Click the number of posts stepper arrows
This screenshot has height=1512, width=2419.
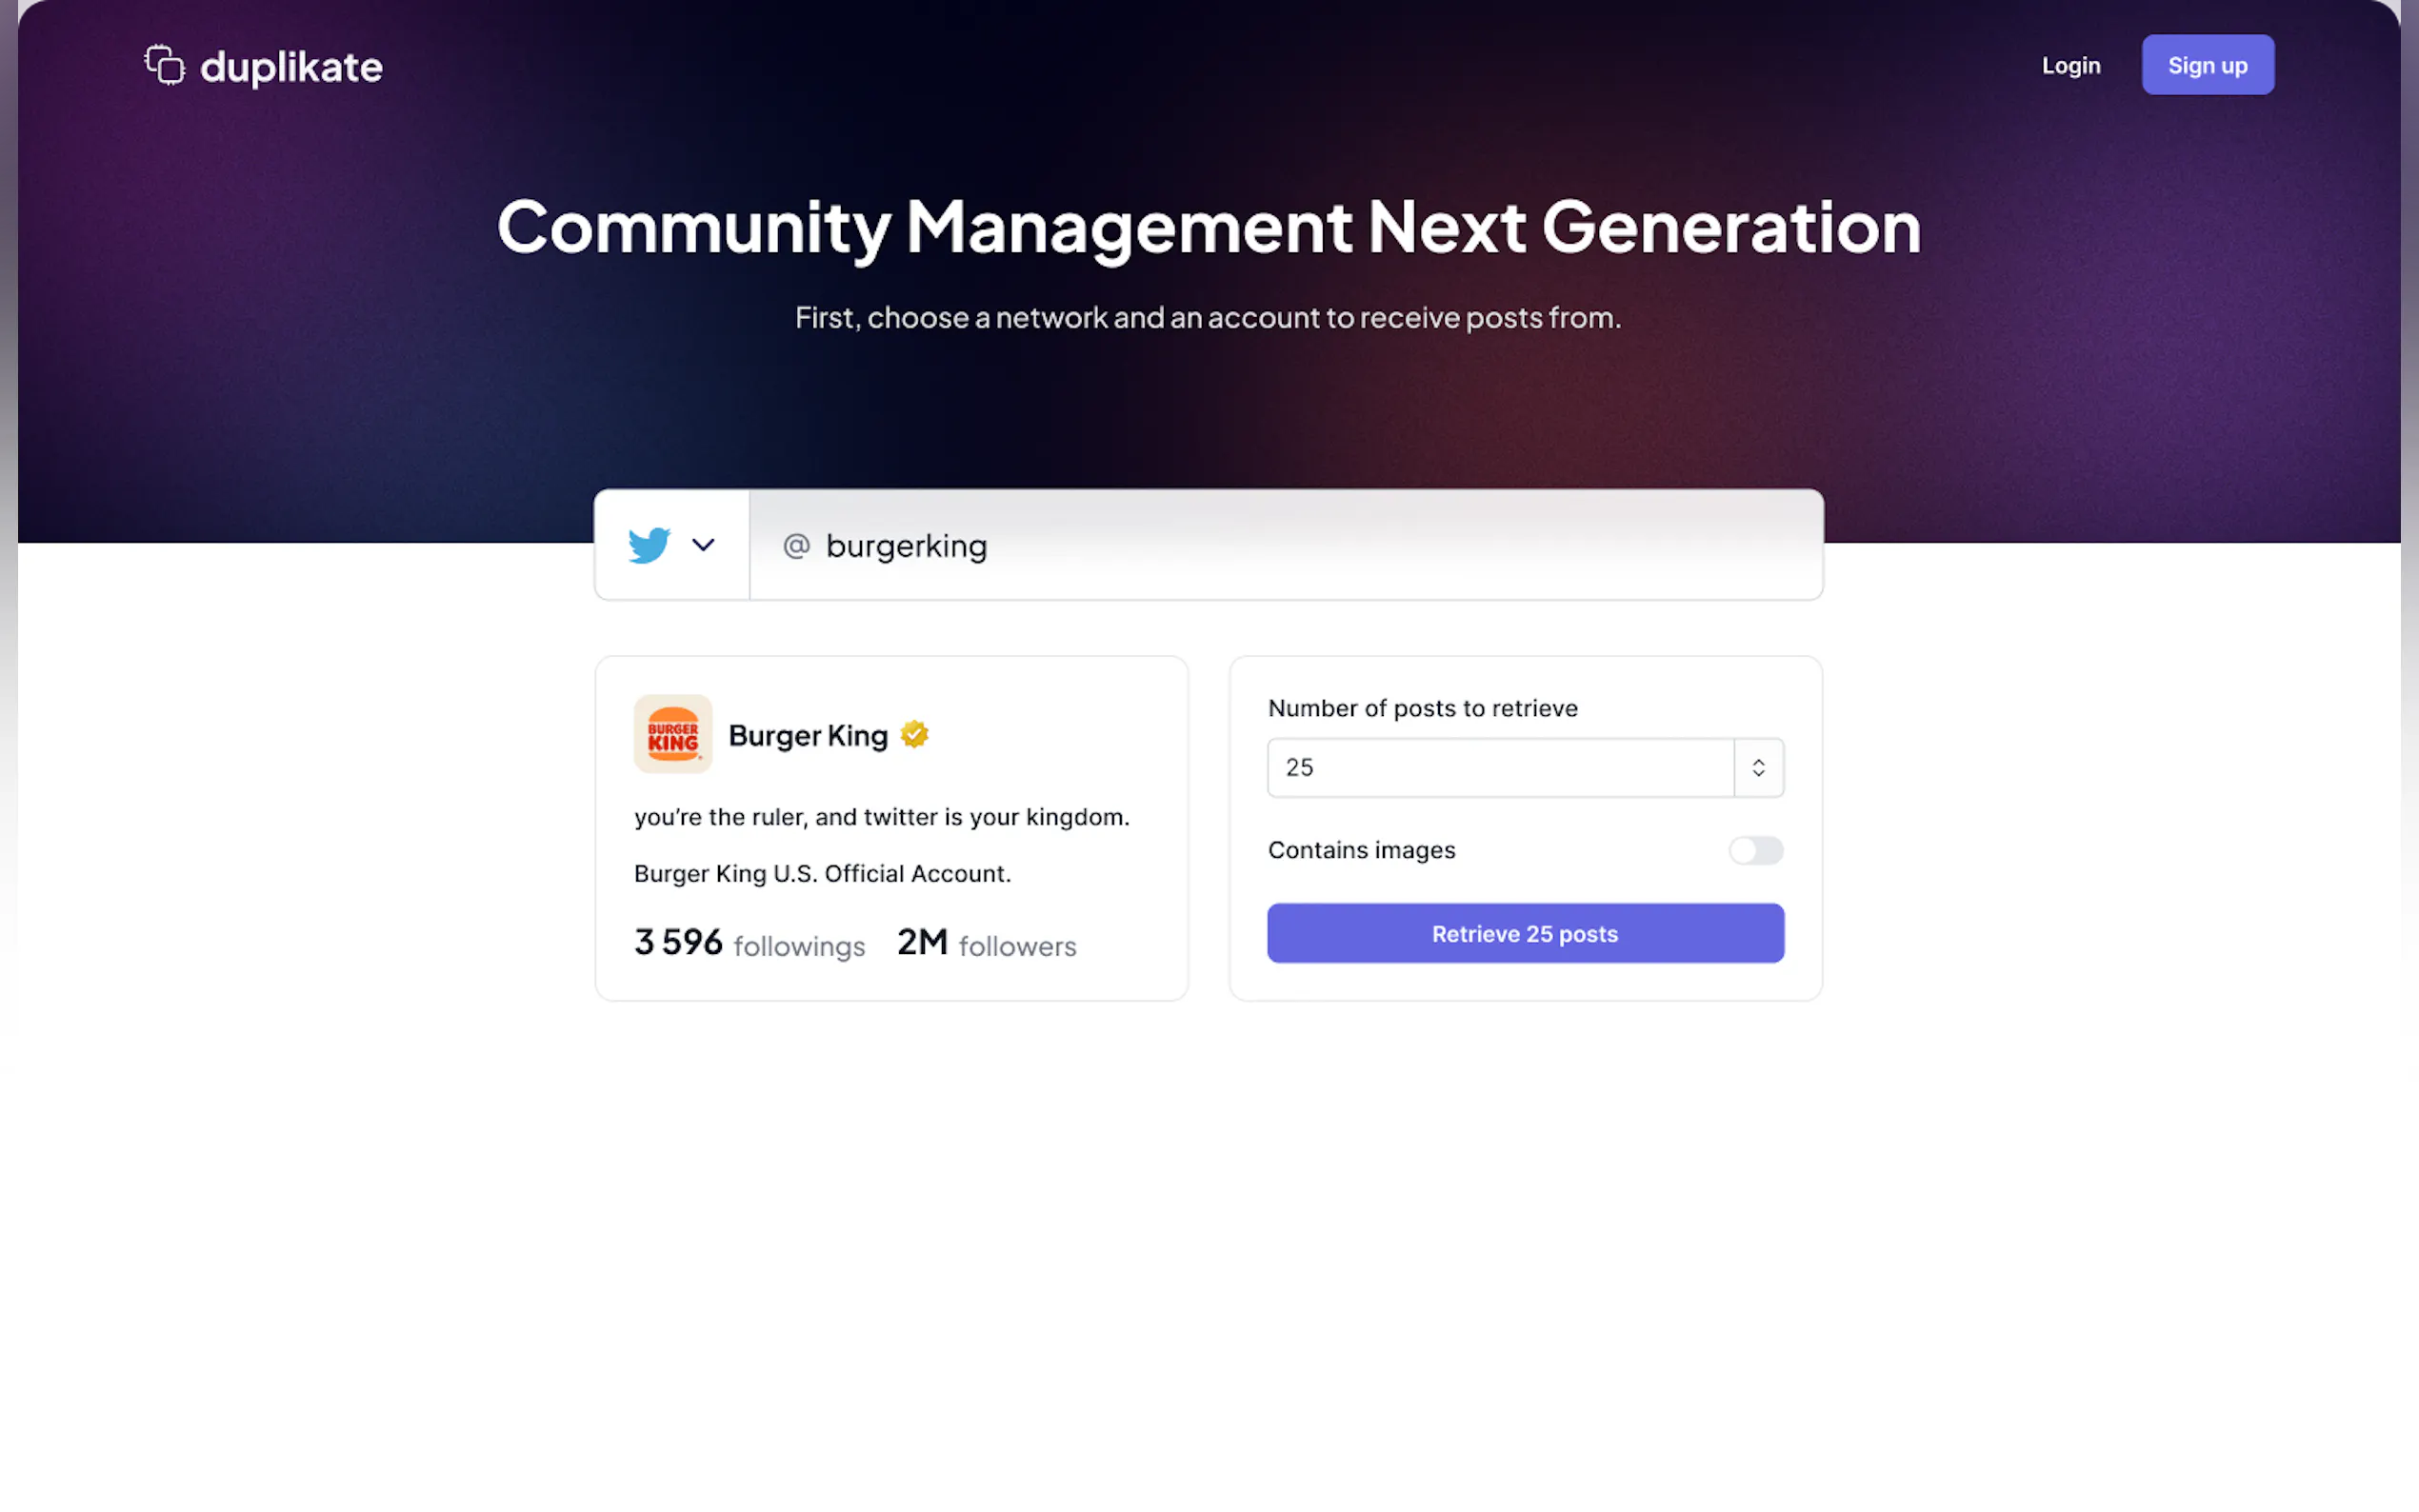coord(1758,767)
